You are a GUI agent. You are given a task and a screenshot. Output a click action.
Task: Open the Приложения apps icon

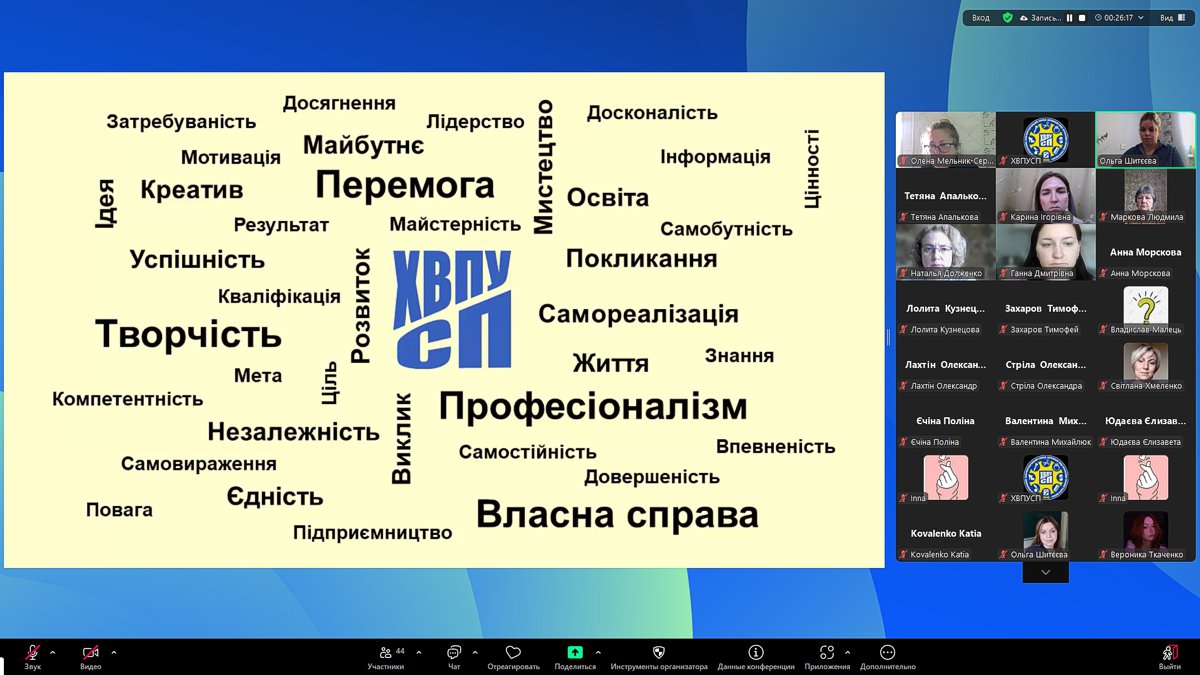(827, 652)
